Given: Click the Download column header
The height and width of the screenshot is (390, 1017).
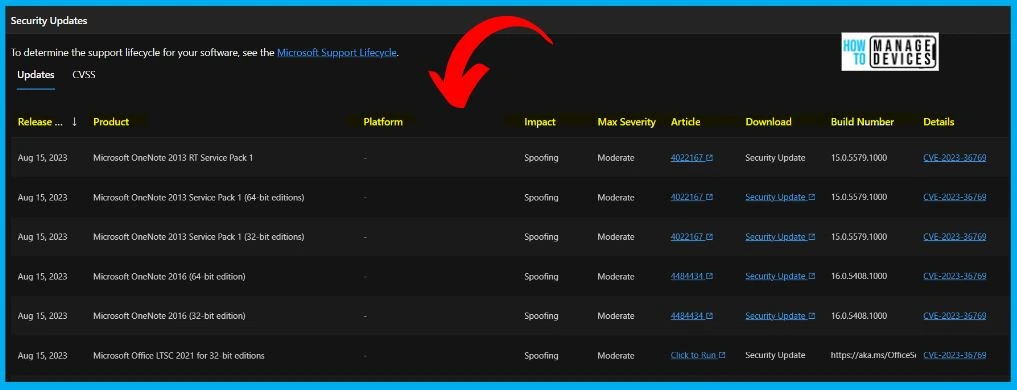Looking at the screenshot, I should pos(769,121).
